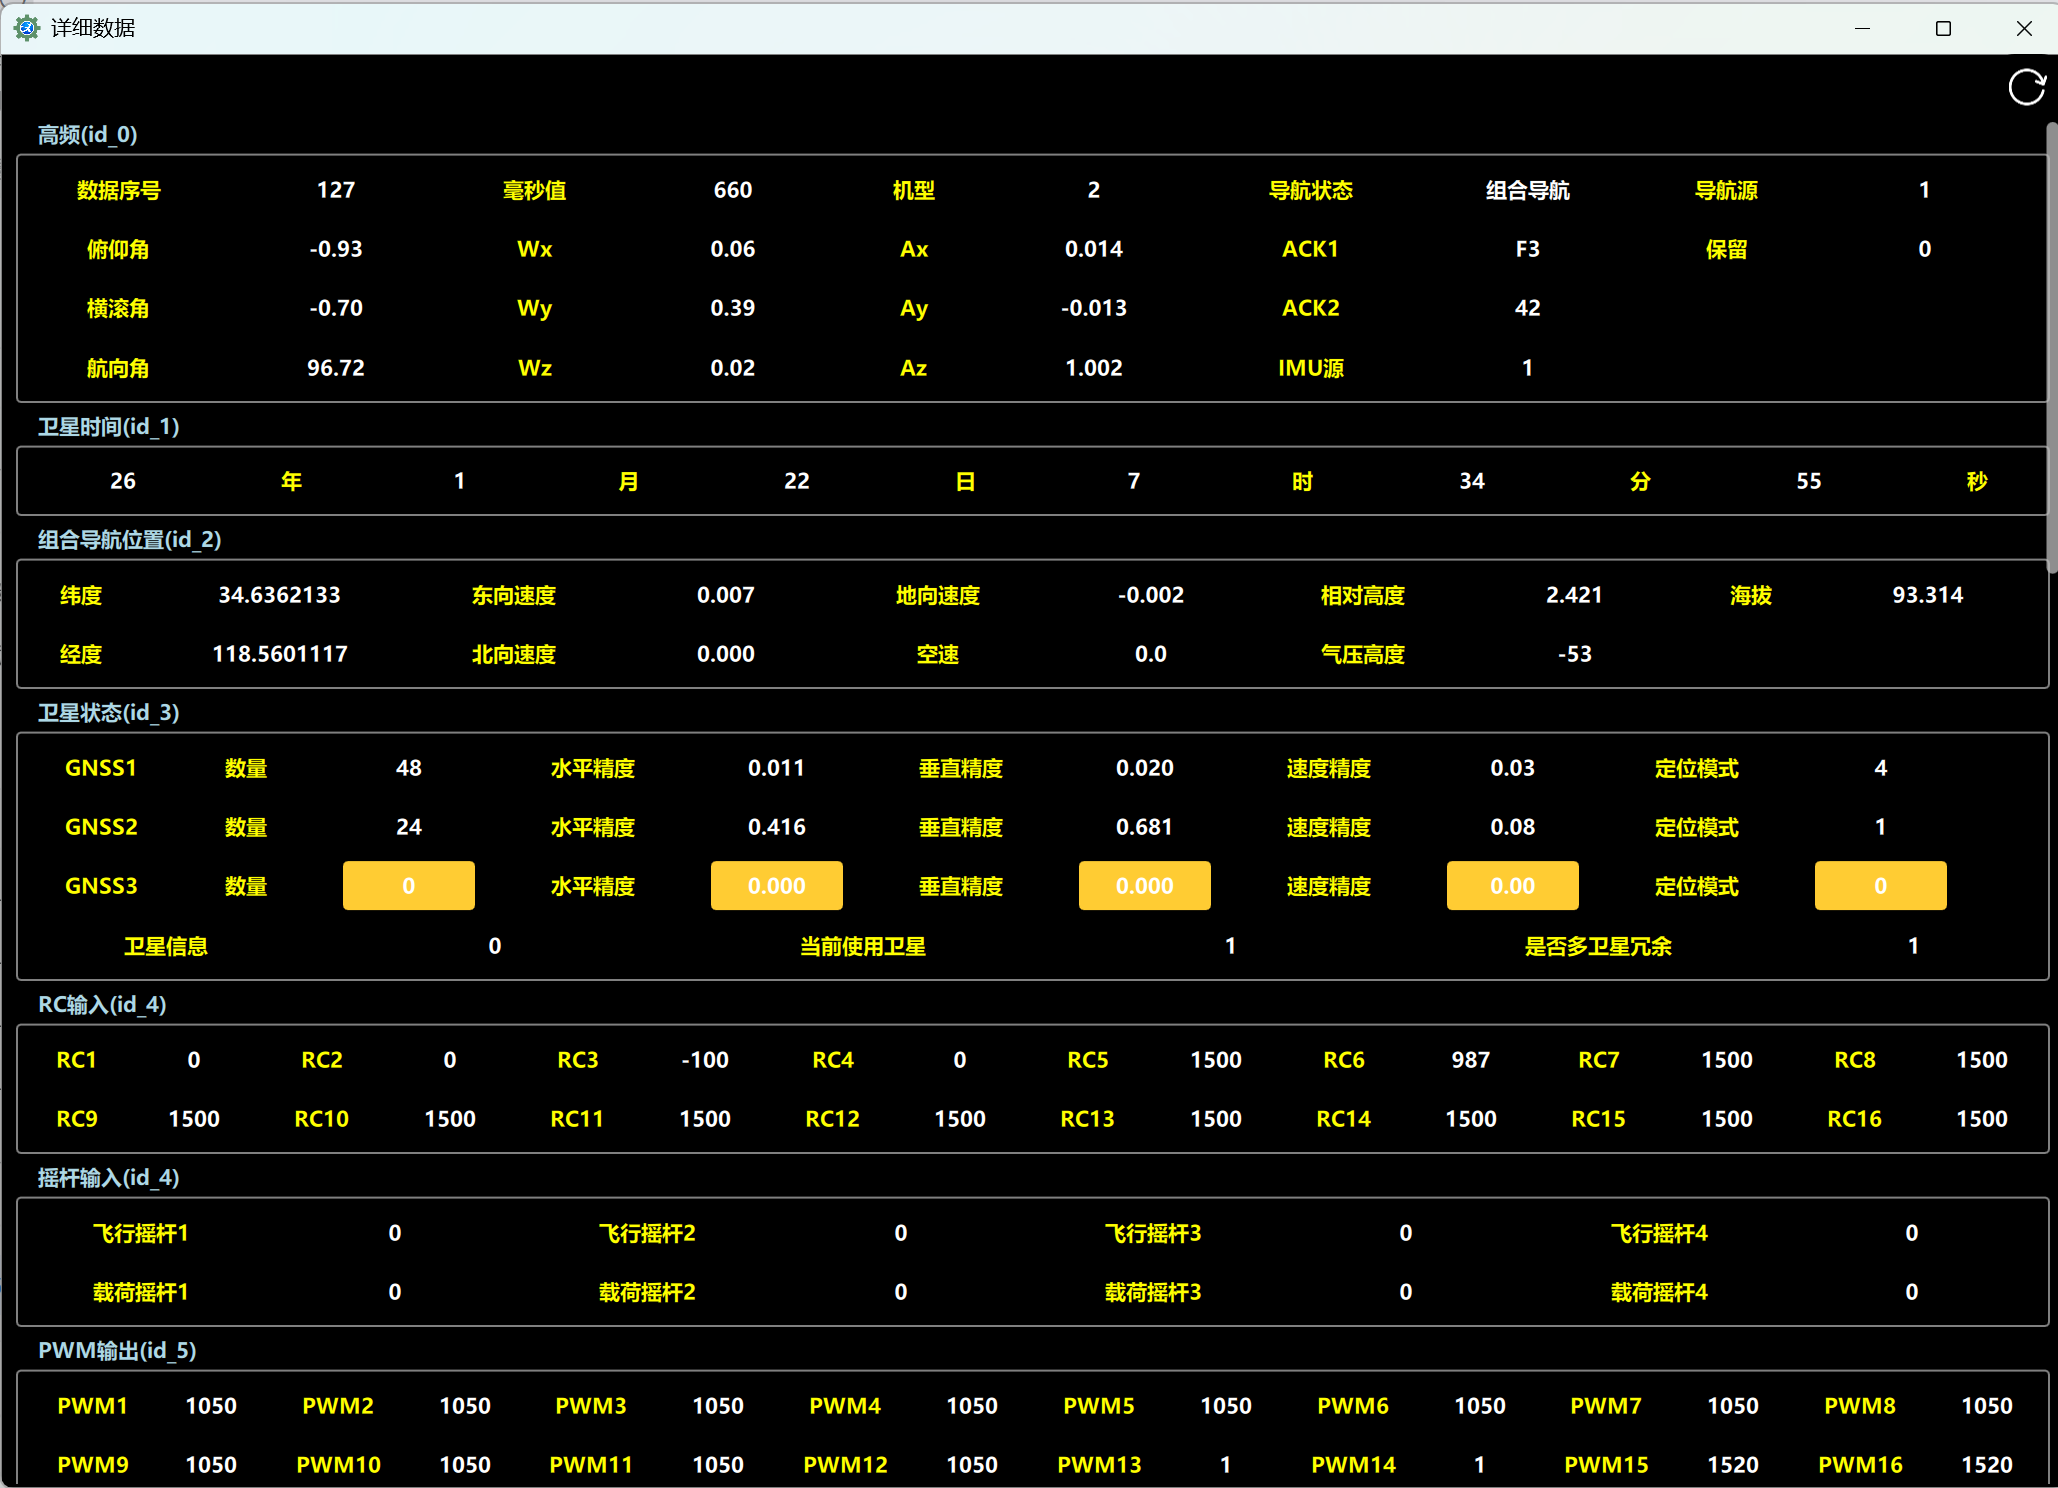Click the Az value 1.002

(x=1094, y=368)
